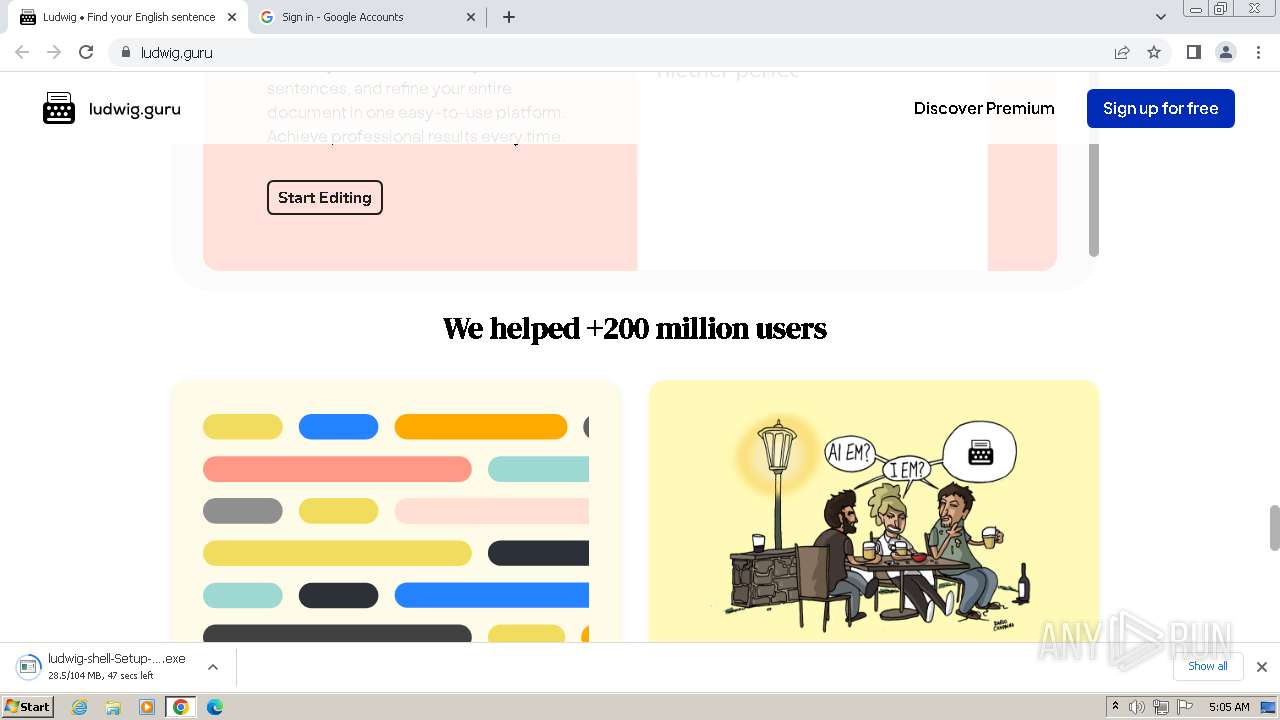The height and width of the screenshot is (720, 1280).
Task: Click the Start Editing button
Action: [x=325, y=197]
